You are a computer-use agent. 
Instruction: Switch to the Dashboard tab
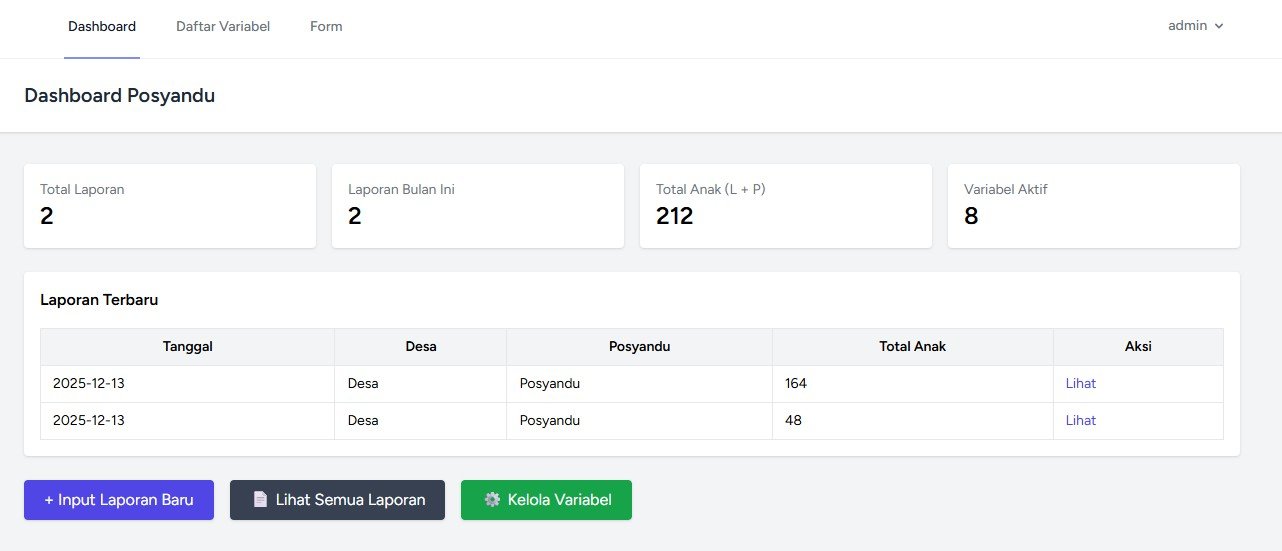102,27
